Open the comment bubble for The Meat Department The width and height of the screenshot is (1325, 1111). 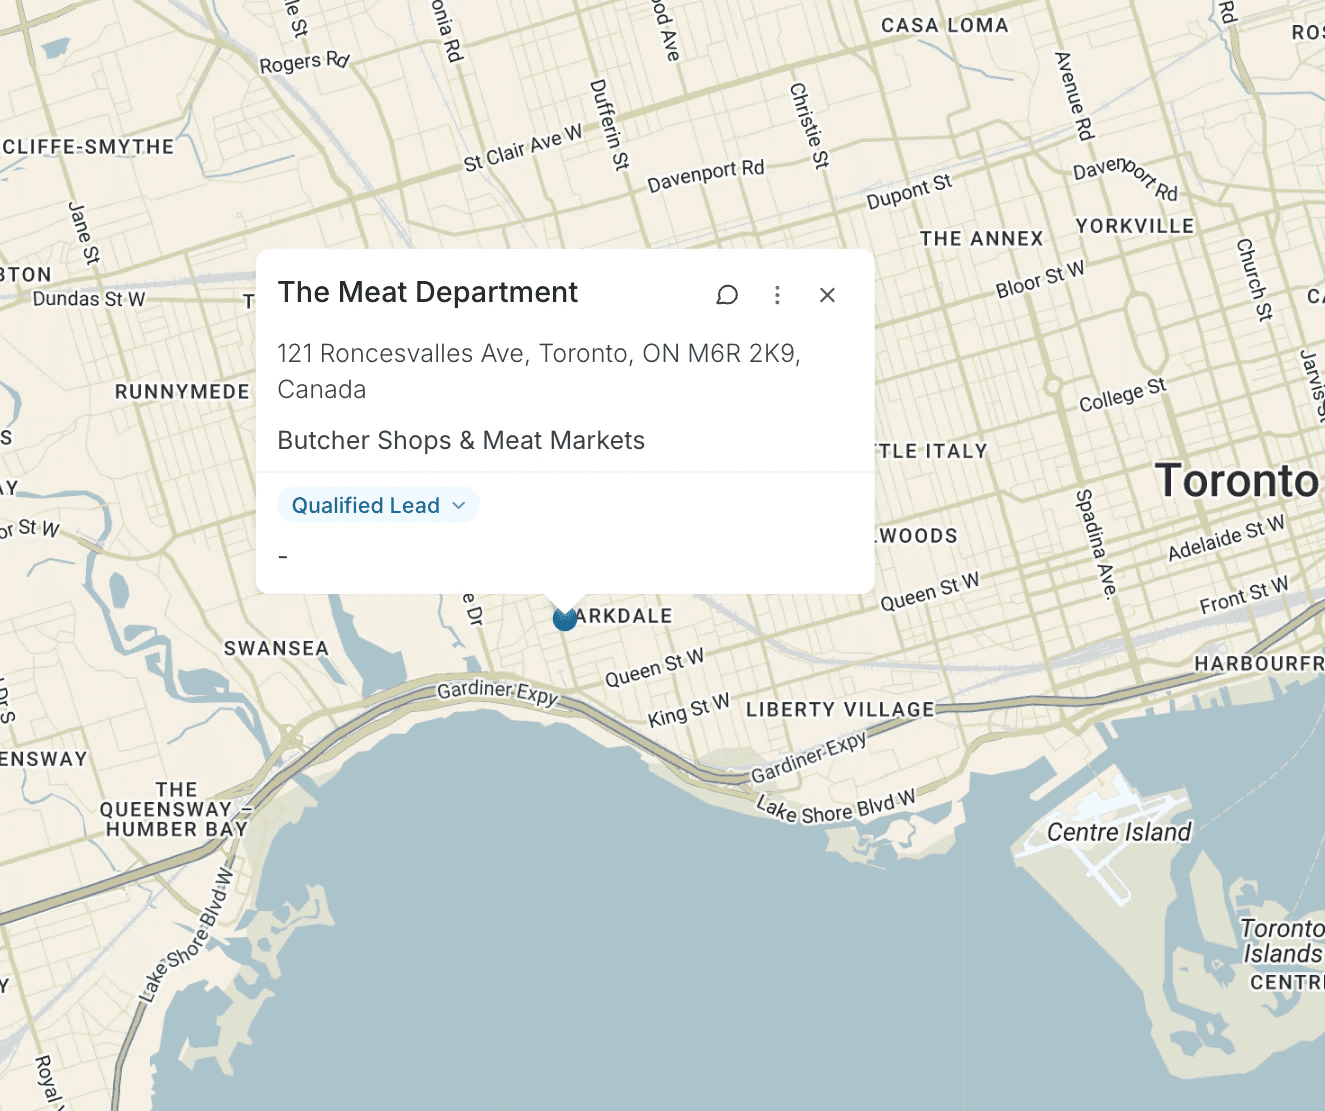click(x=727, y=295)
